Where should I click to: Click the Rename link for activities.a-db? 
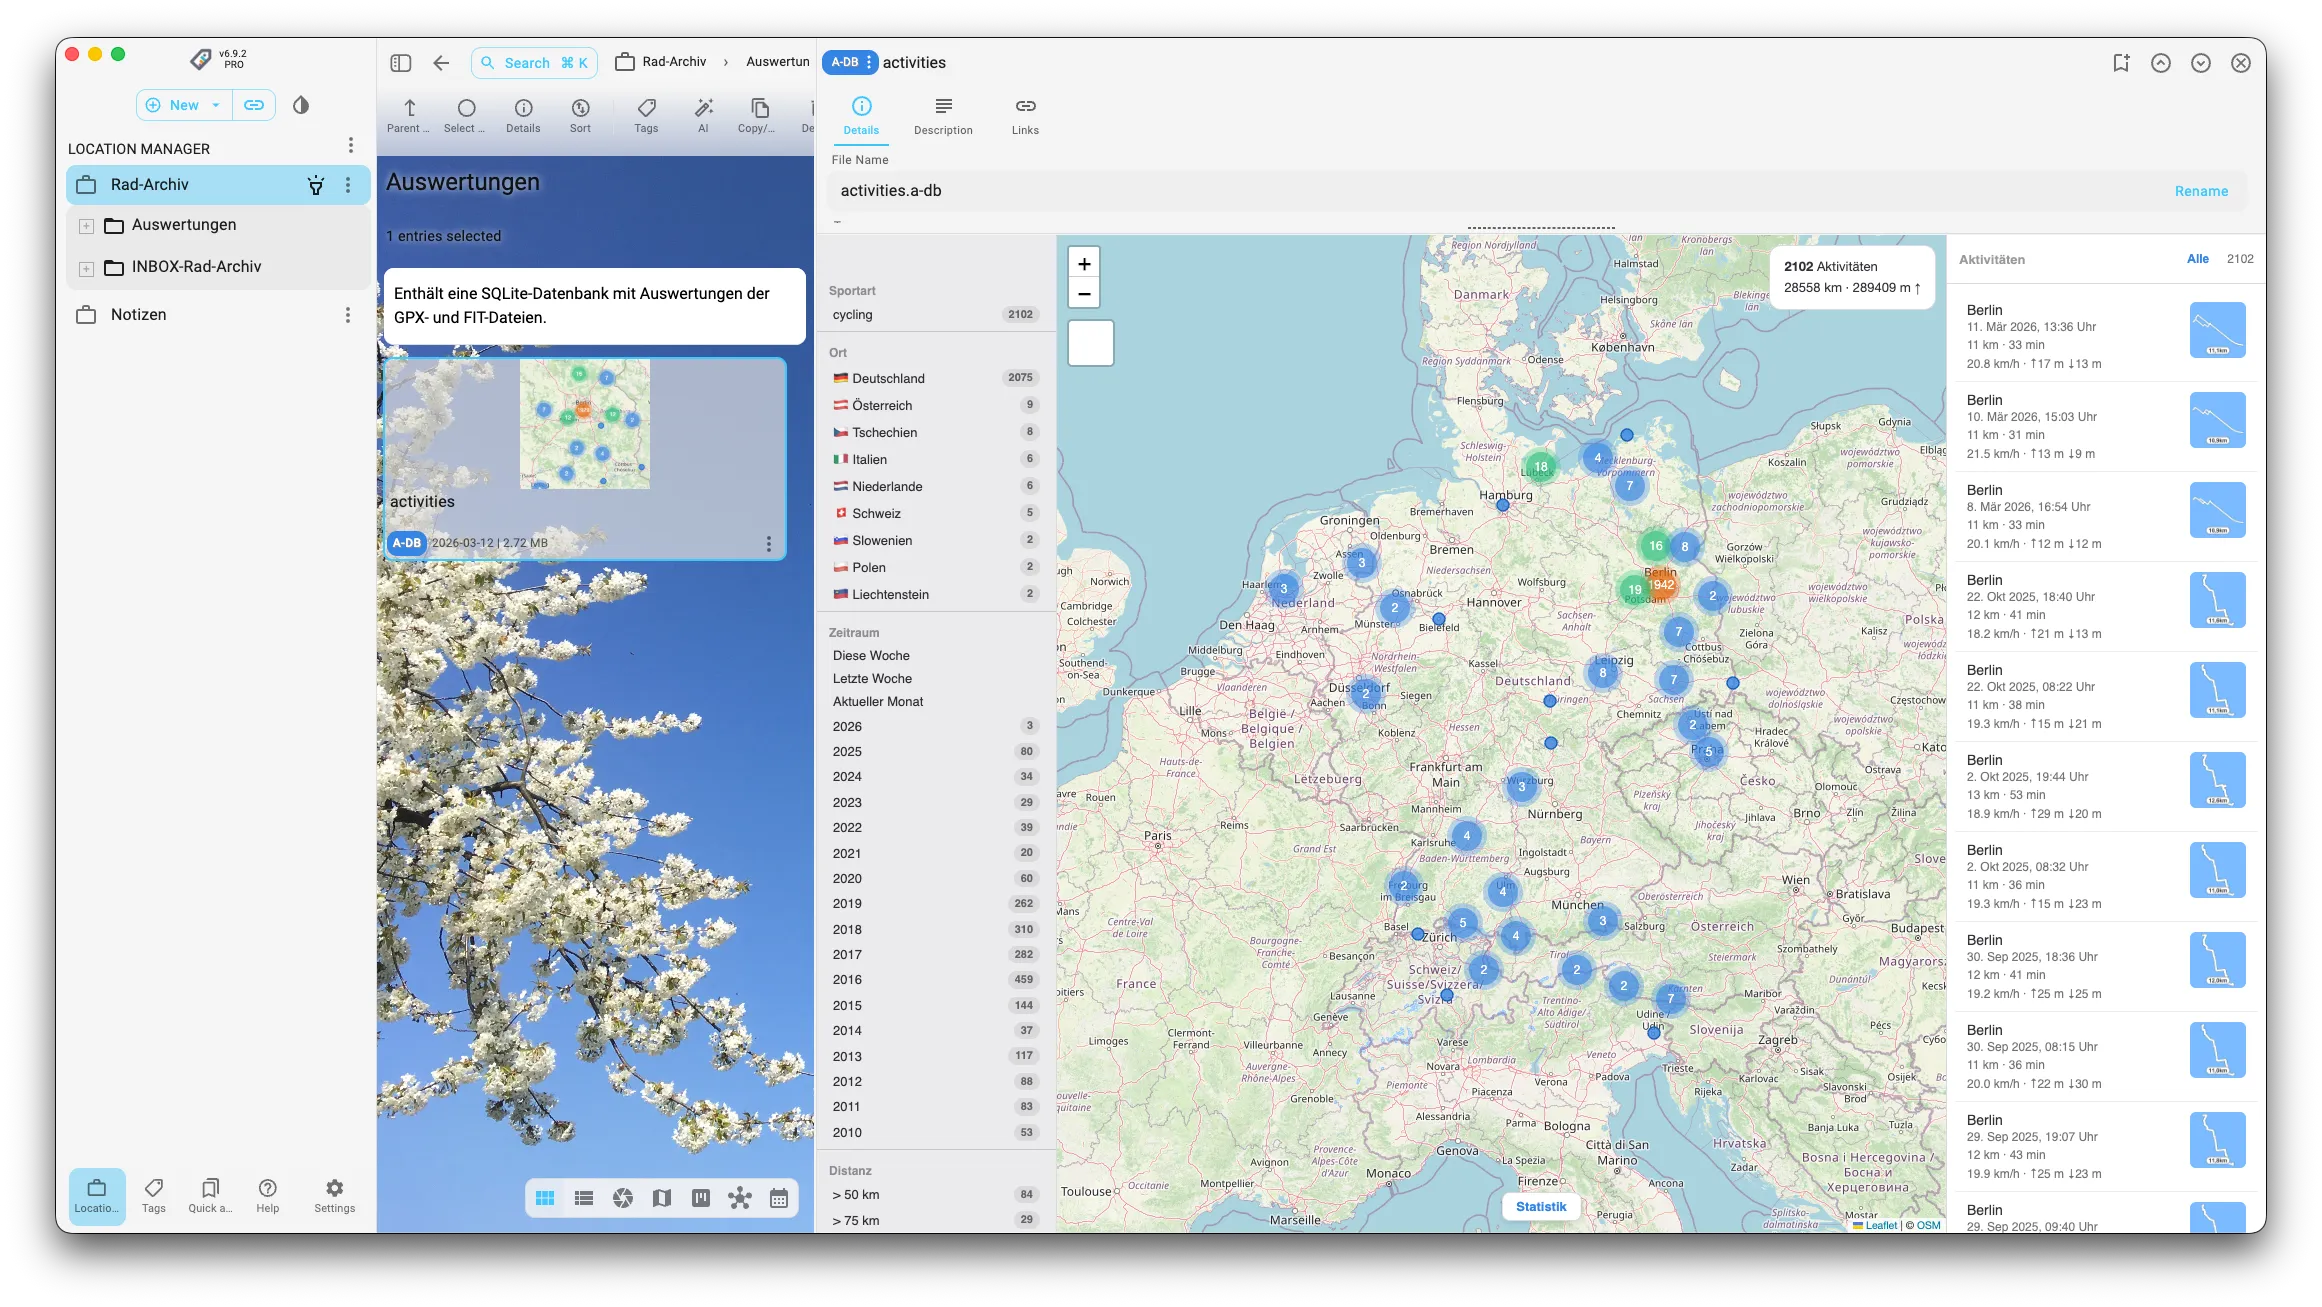(x=2201, y=190)
